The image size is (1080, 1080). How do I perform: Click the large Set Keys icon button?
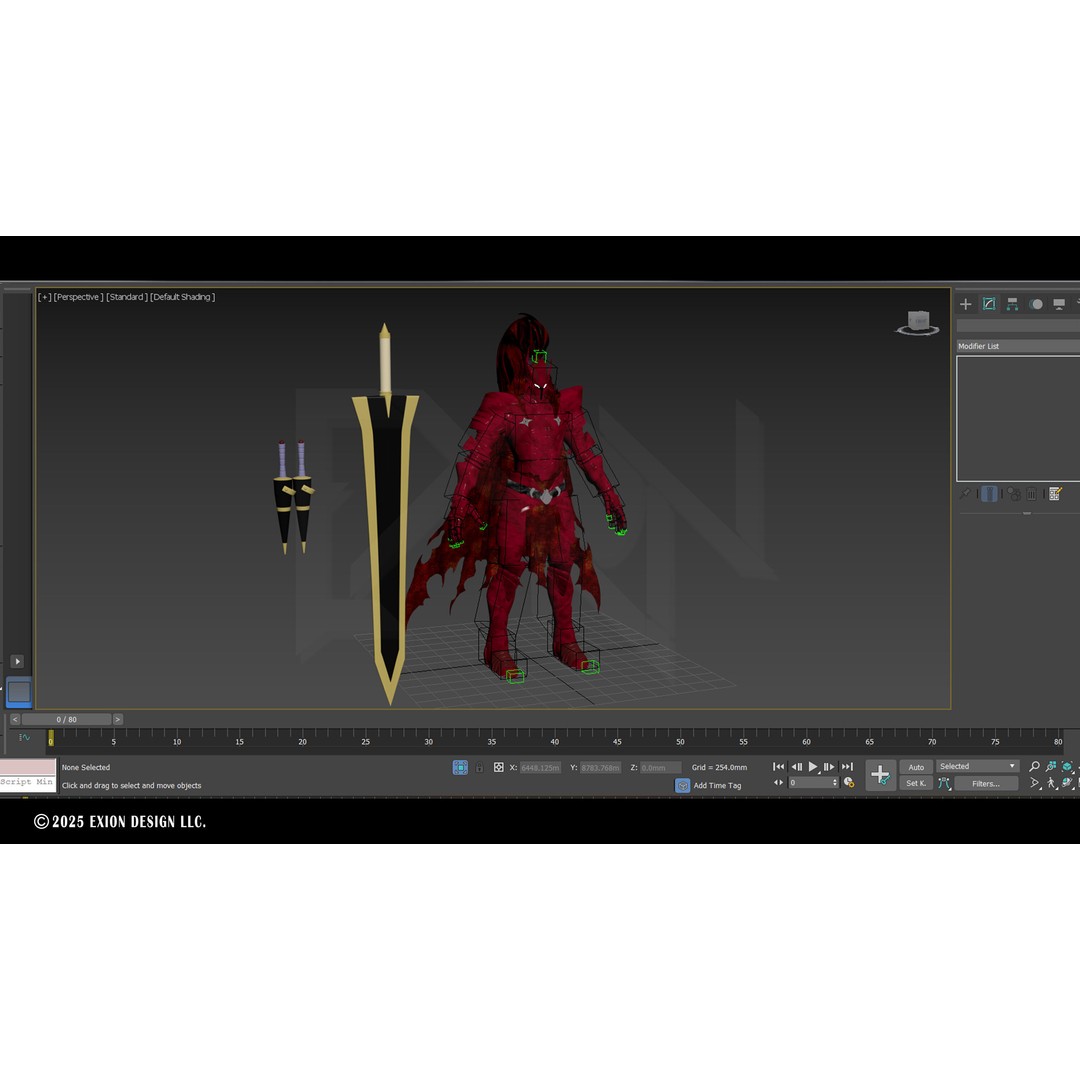pyautogui.click(x=881, y=773)
